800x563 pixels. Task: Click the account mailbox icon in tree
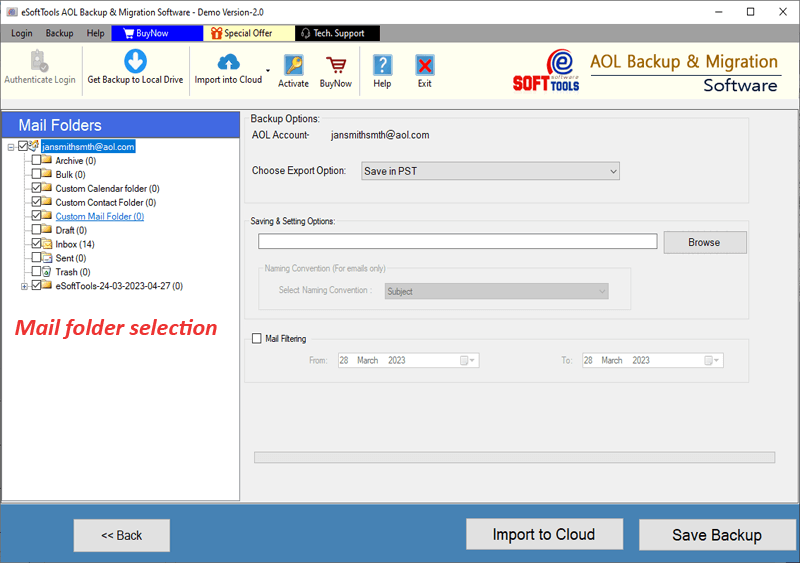click(x=34, y=146)
